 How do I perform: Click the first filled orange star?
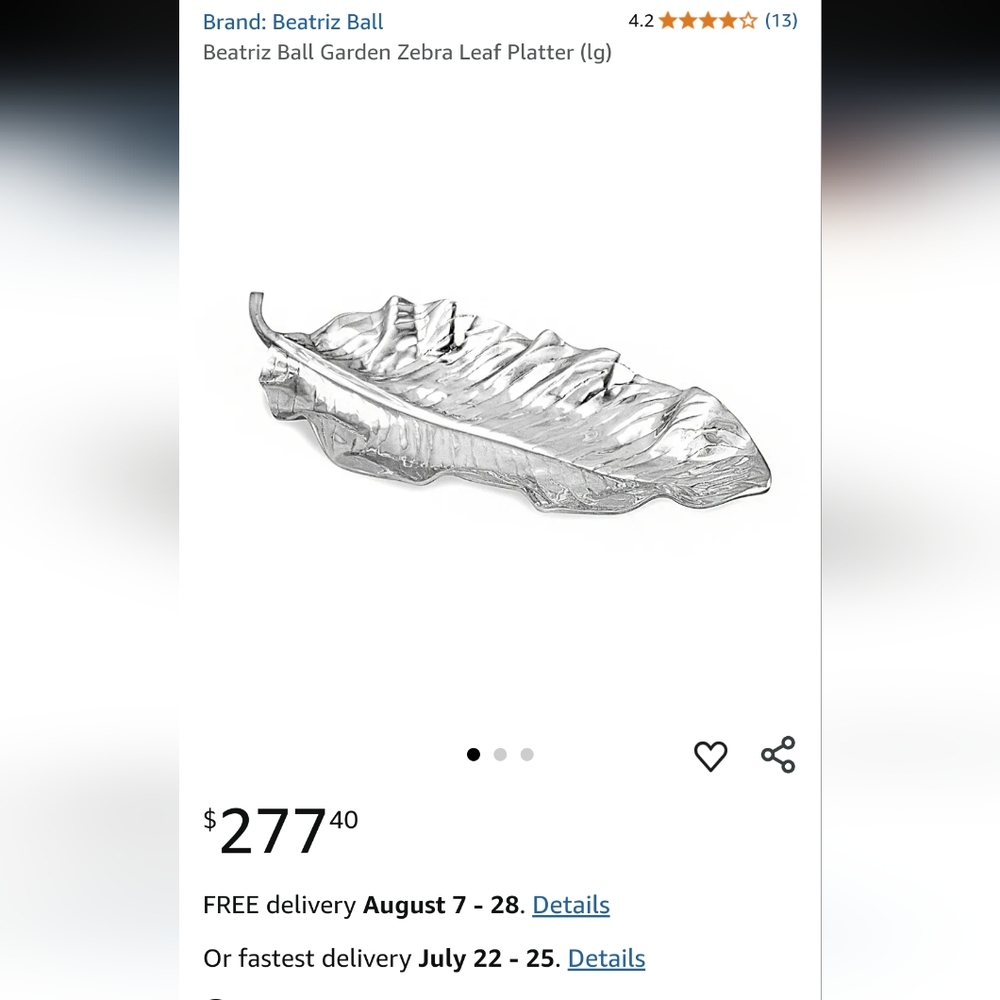point(668,21)
